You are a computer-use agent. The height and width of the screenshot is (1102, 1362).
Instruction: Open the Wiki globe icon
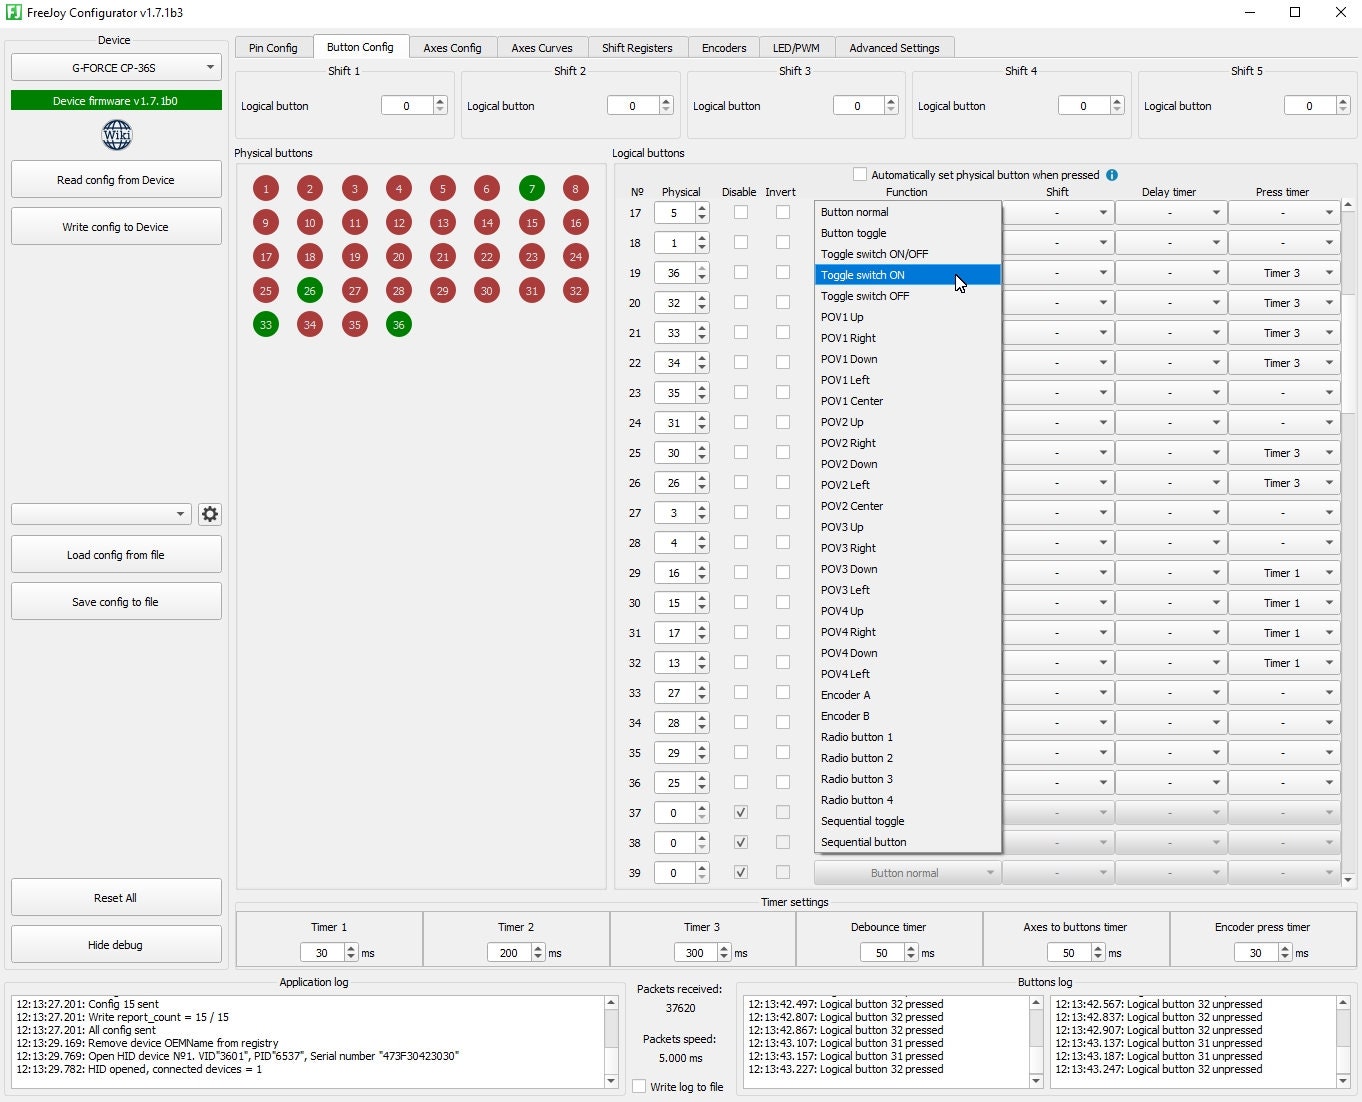click(x=117, y=135)
